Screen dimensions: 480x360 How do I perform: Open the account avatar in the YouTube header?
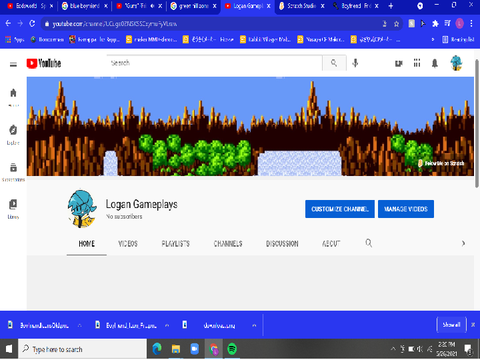click(456, 63)
